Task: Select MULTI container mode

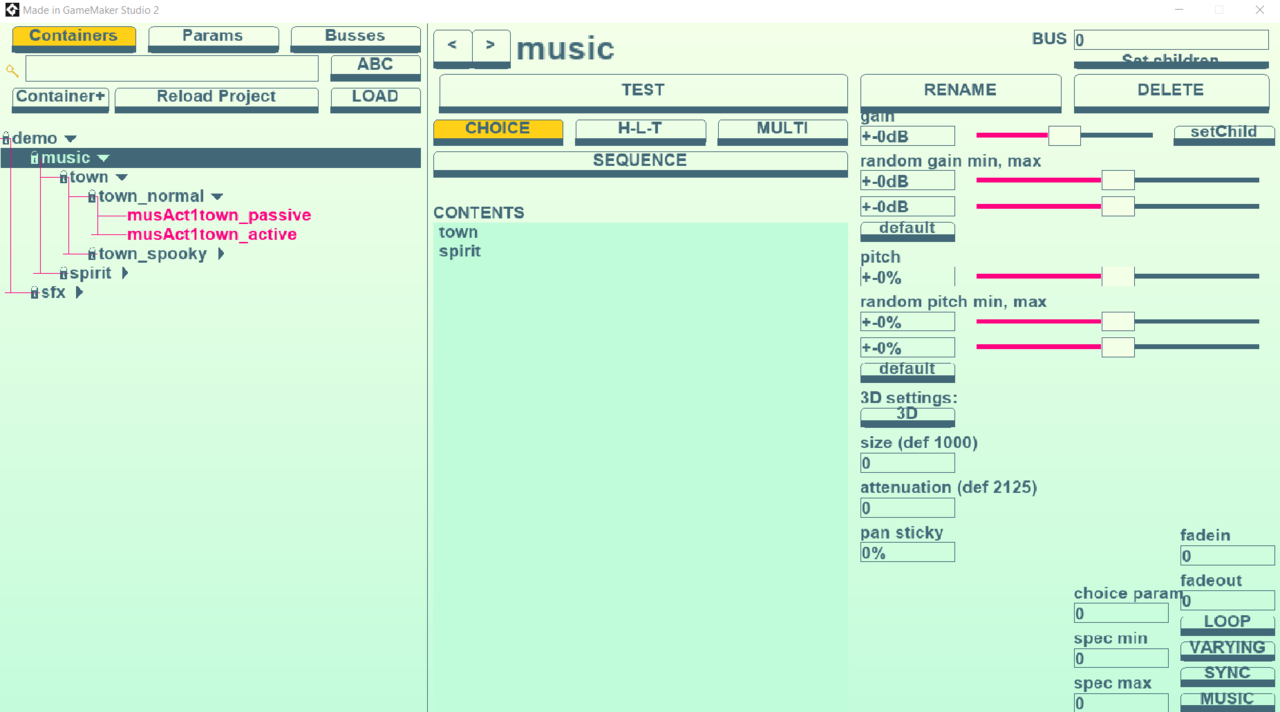Action: (x=783, y=131)
